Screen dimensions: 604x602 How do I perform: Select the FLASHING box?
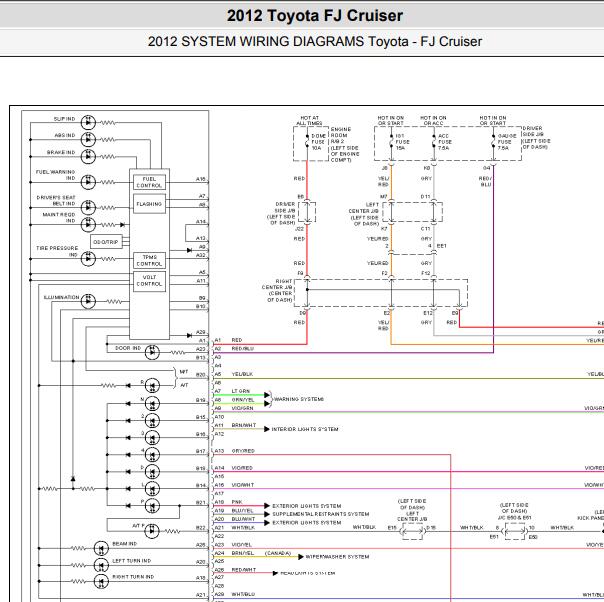(x=149, y=204)
